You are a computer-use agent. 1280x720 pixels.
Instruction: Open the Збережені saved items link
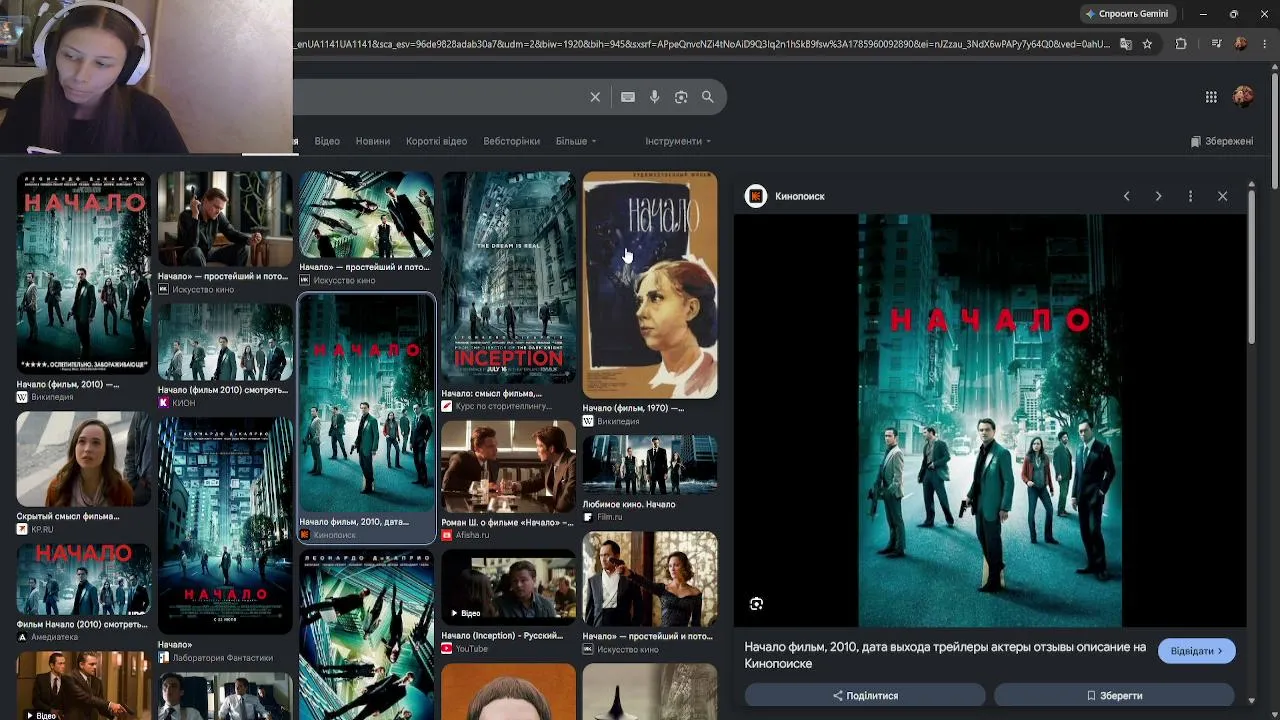1222,141
